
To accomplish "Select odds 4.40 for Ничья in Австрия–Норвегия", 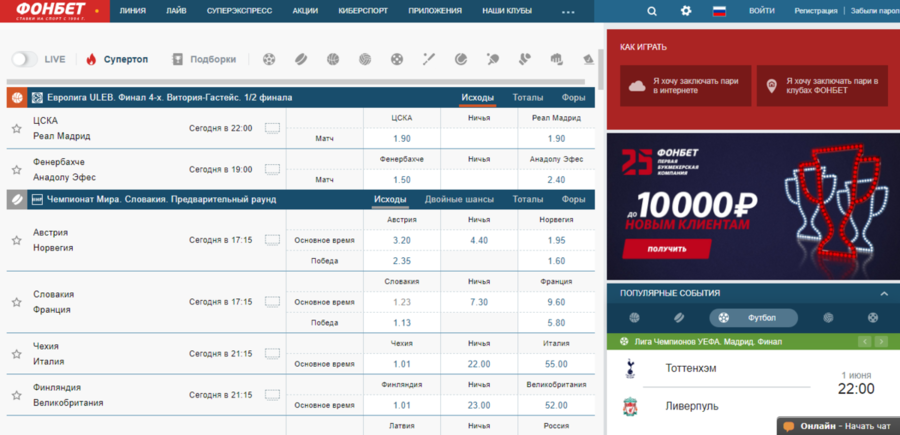I will click(479, 240).
